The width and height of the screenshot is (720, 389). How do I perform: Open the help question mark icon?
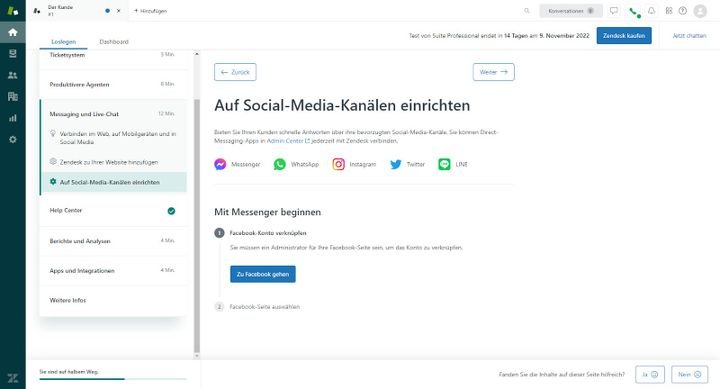[x=683, y=11]
